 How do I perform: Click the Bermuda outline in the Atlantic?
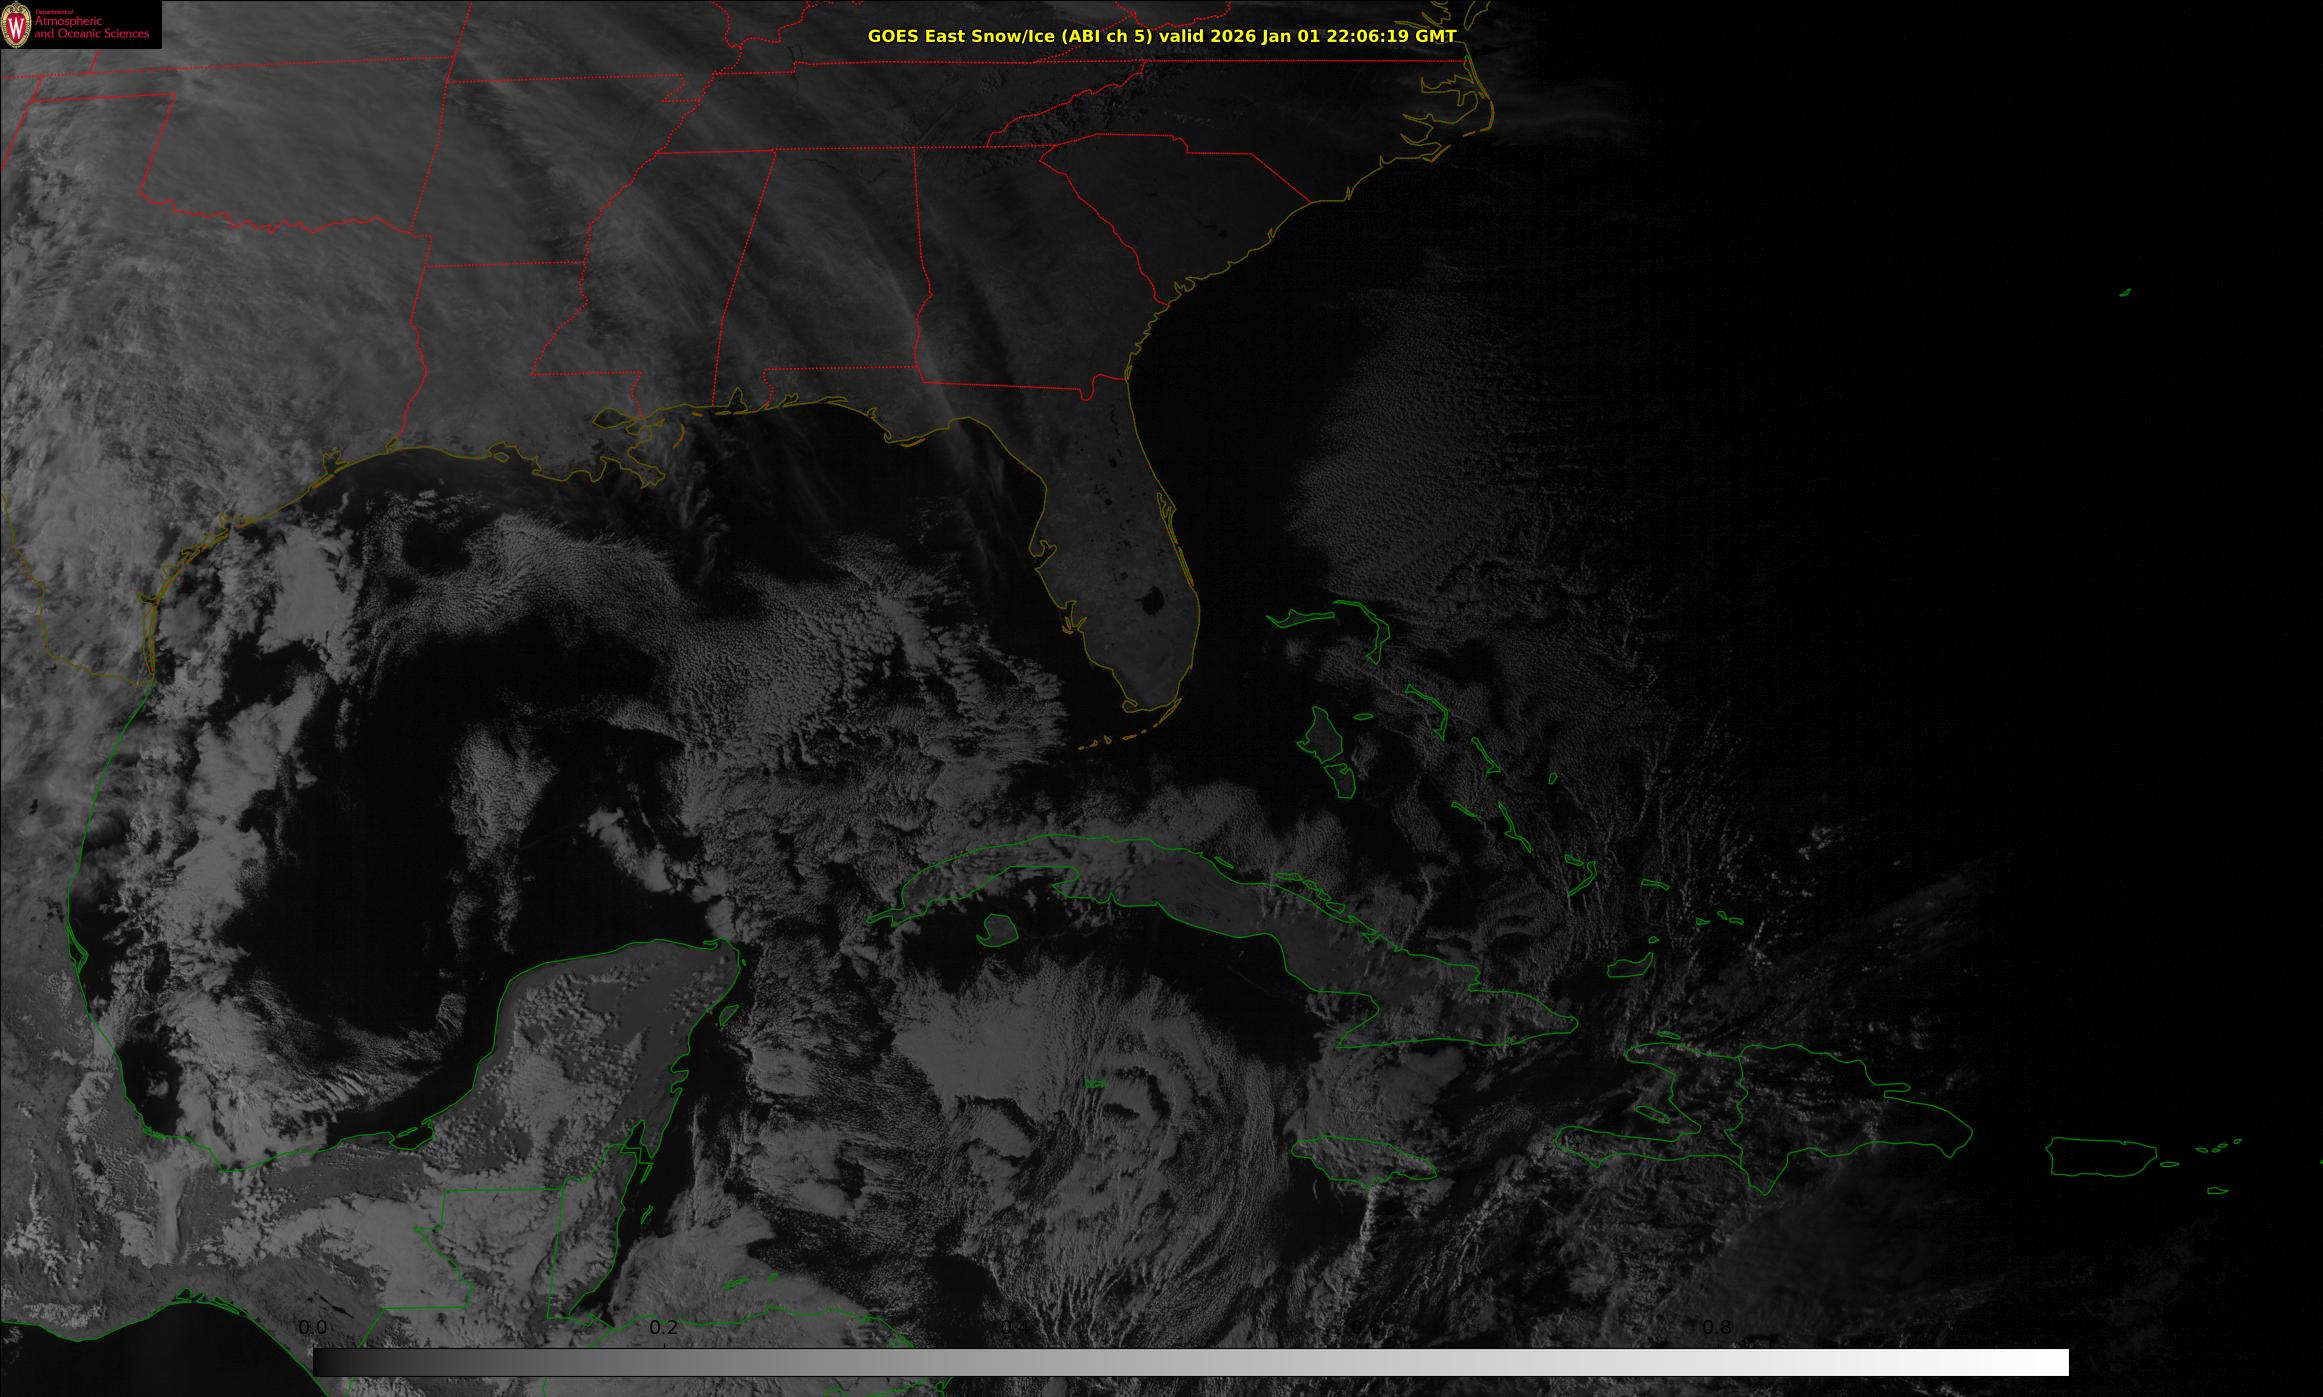(x=2124, y=293)
